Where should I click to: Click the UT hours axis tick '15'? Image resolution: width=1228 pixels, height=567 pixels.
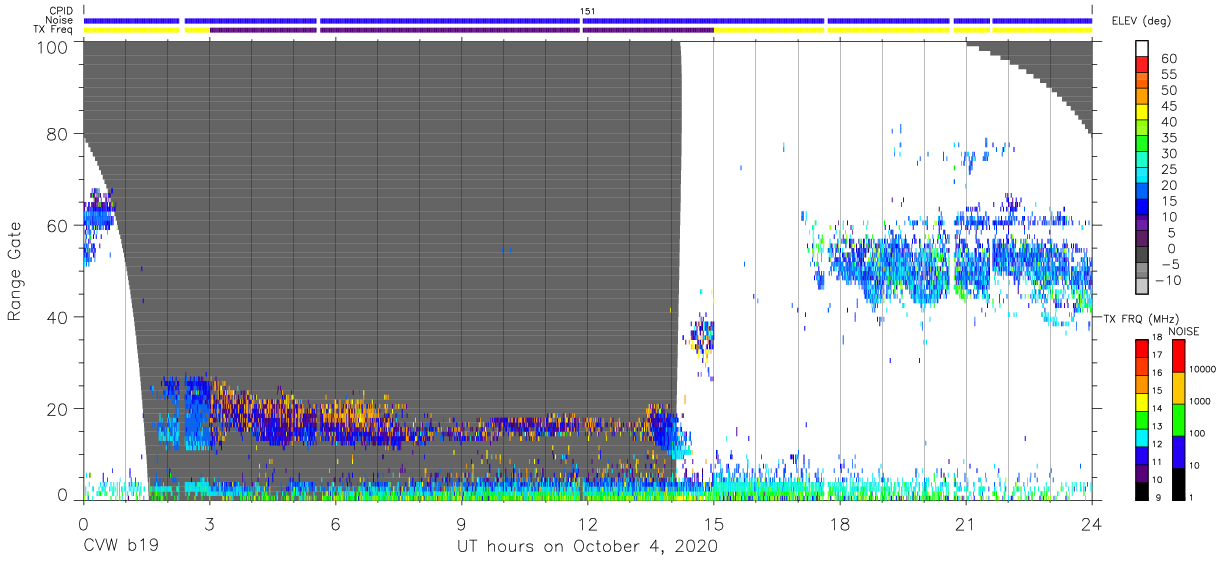(714, 522)
